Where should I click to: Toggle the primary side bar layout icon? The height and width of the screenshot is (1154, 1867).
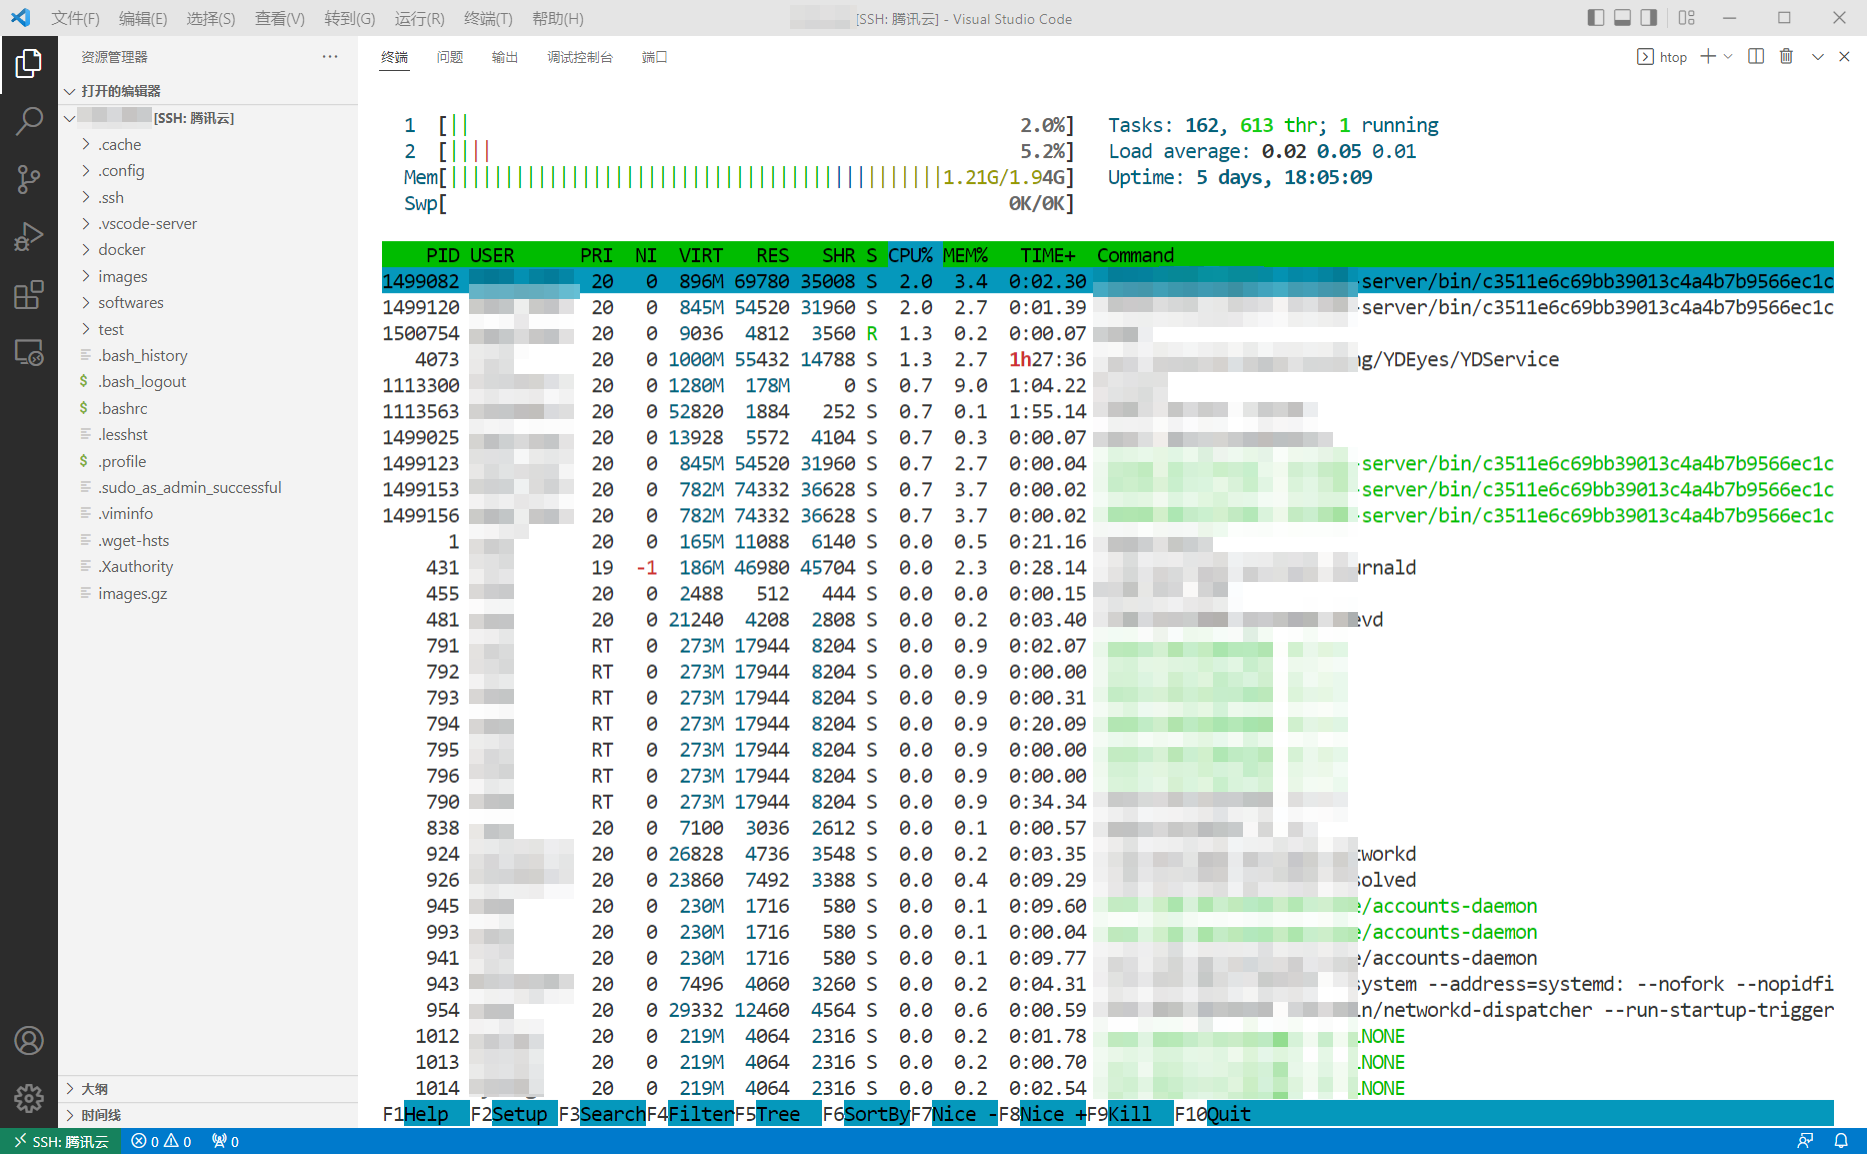coord(1596,18)
